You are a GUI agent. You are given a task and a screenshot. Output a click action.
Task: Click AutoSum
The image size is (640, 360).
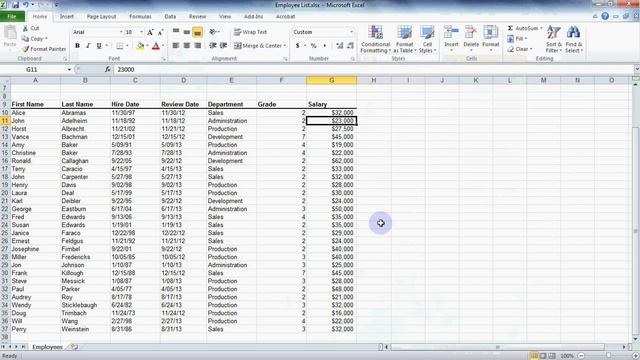524,28
